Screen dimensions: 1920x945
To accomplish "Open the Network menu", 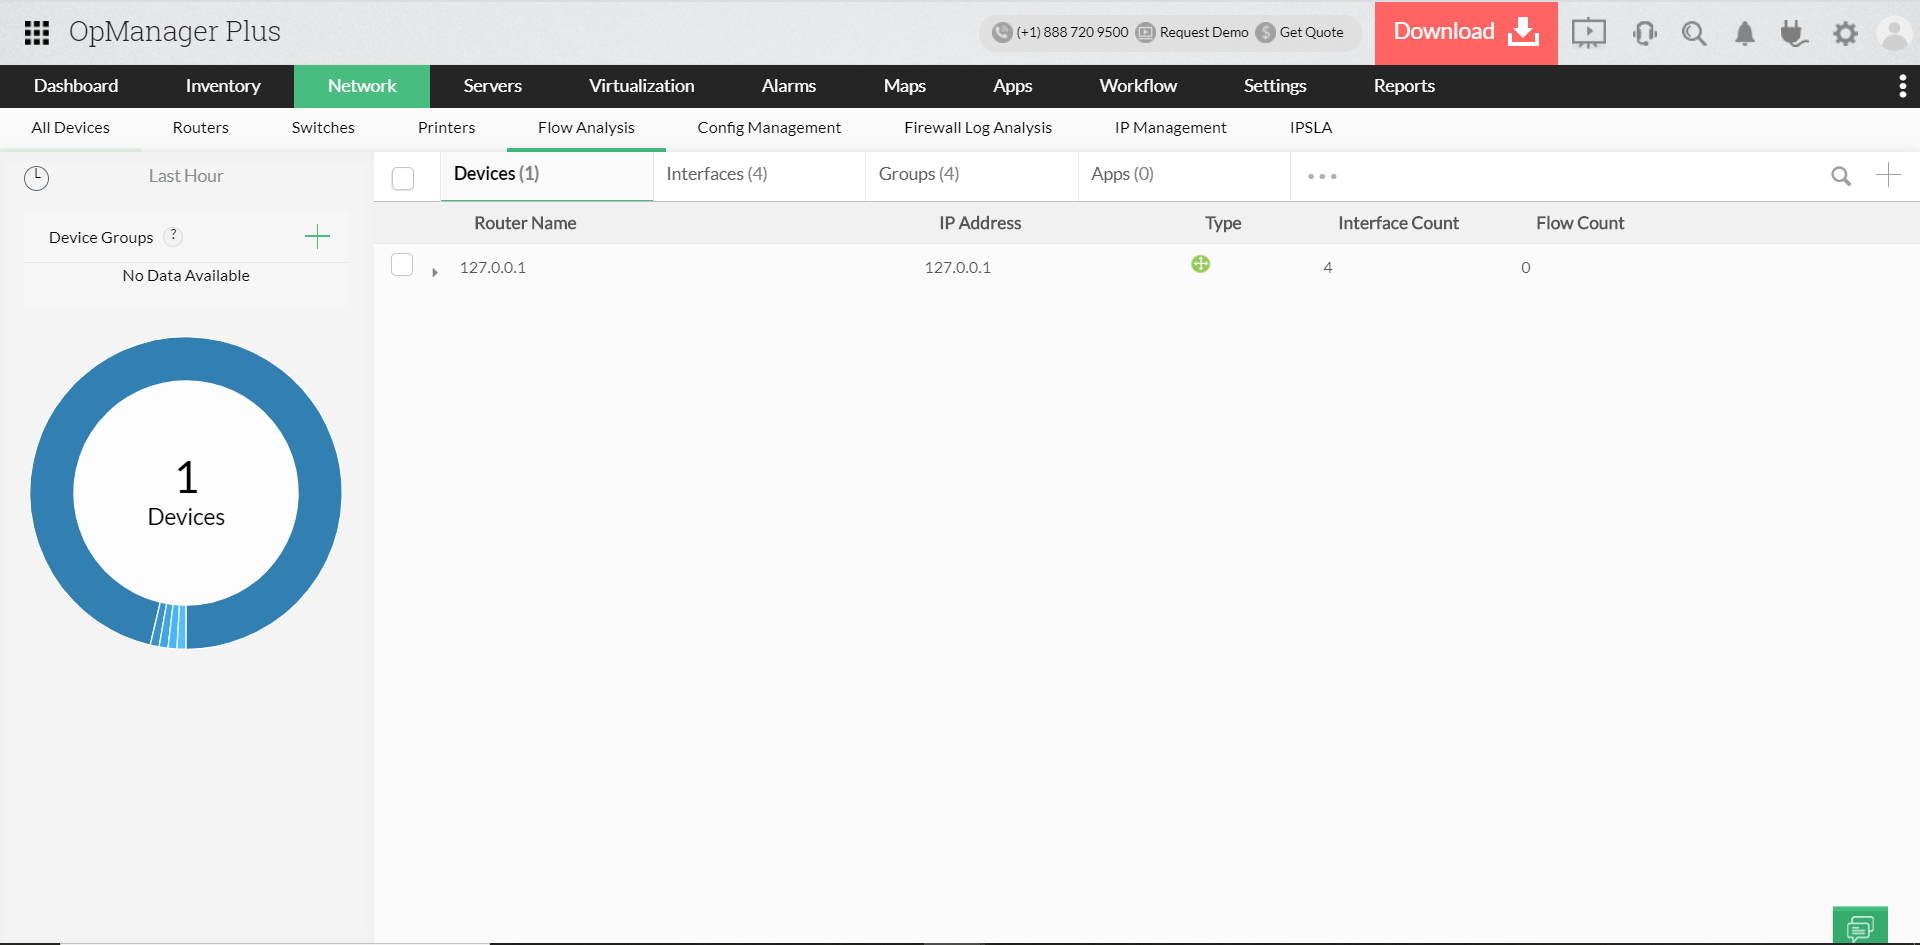I will [362, 86].
